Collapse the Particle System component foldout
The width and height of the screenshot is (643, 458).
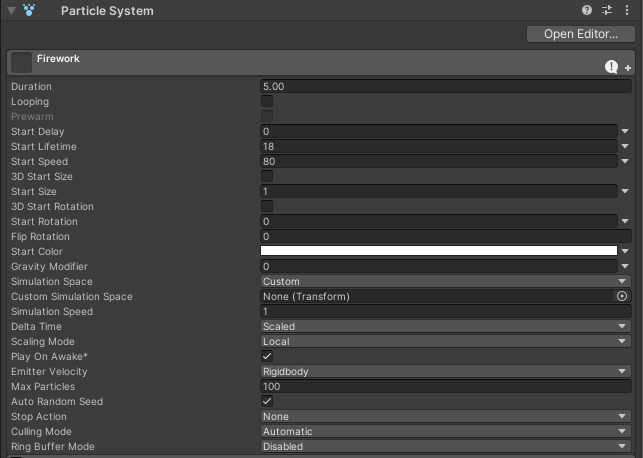[11, 11]
